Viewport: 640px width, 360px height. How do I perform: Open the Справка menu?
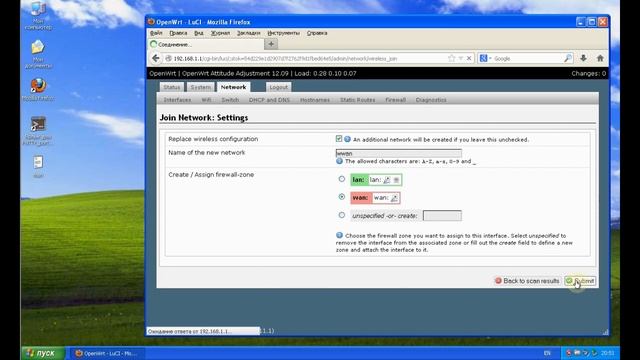tap(317, 33)
